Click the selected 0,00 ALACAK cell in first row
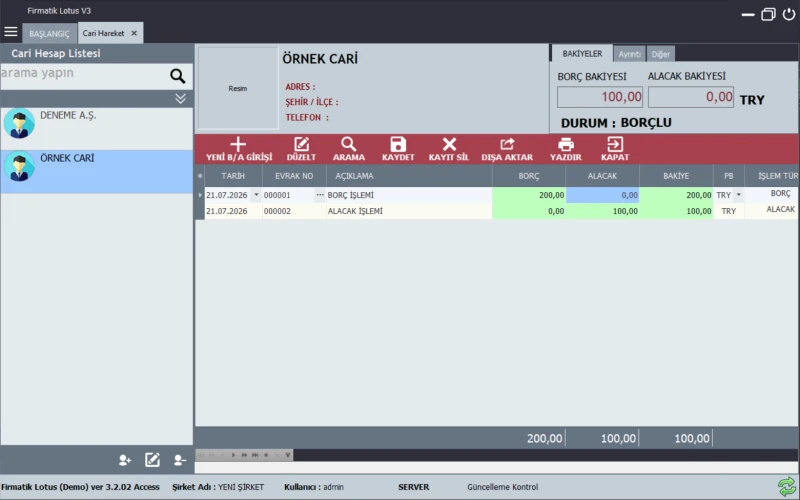The image size is (800, 500). [x=602, y=195]
